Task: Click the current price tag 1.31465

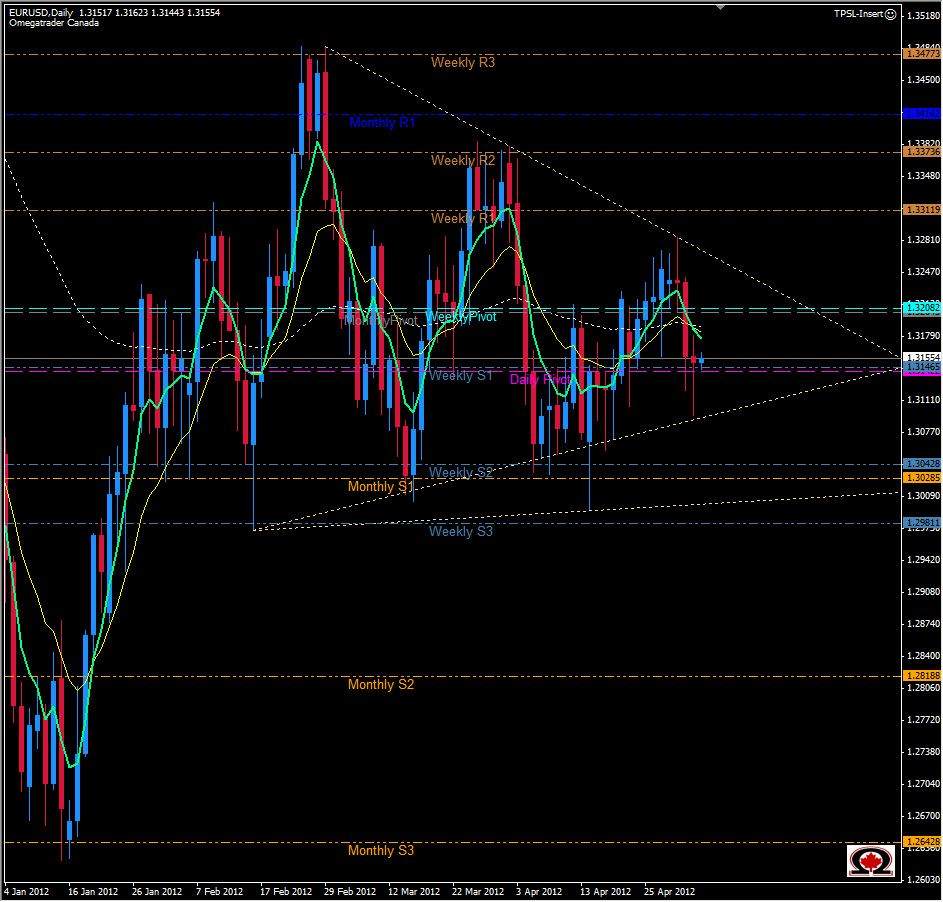Action: coord(921,367)
